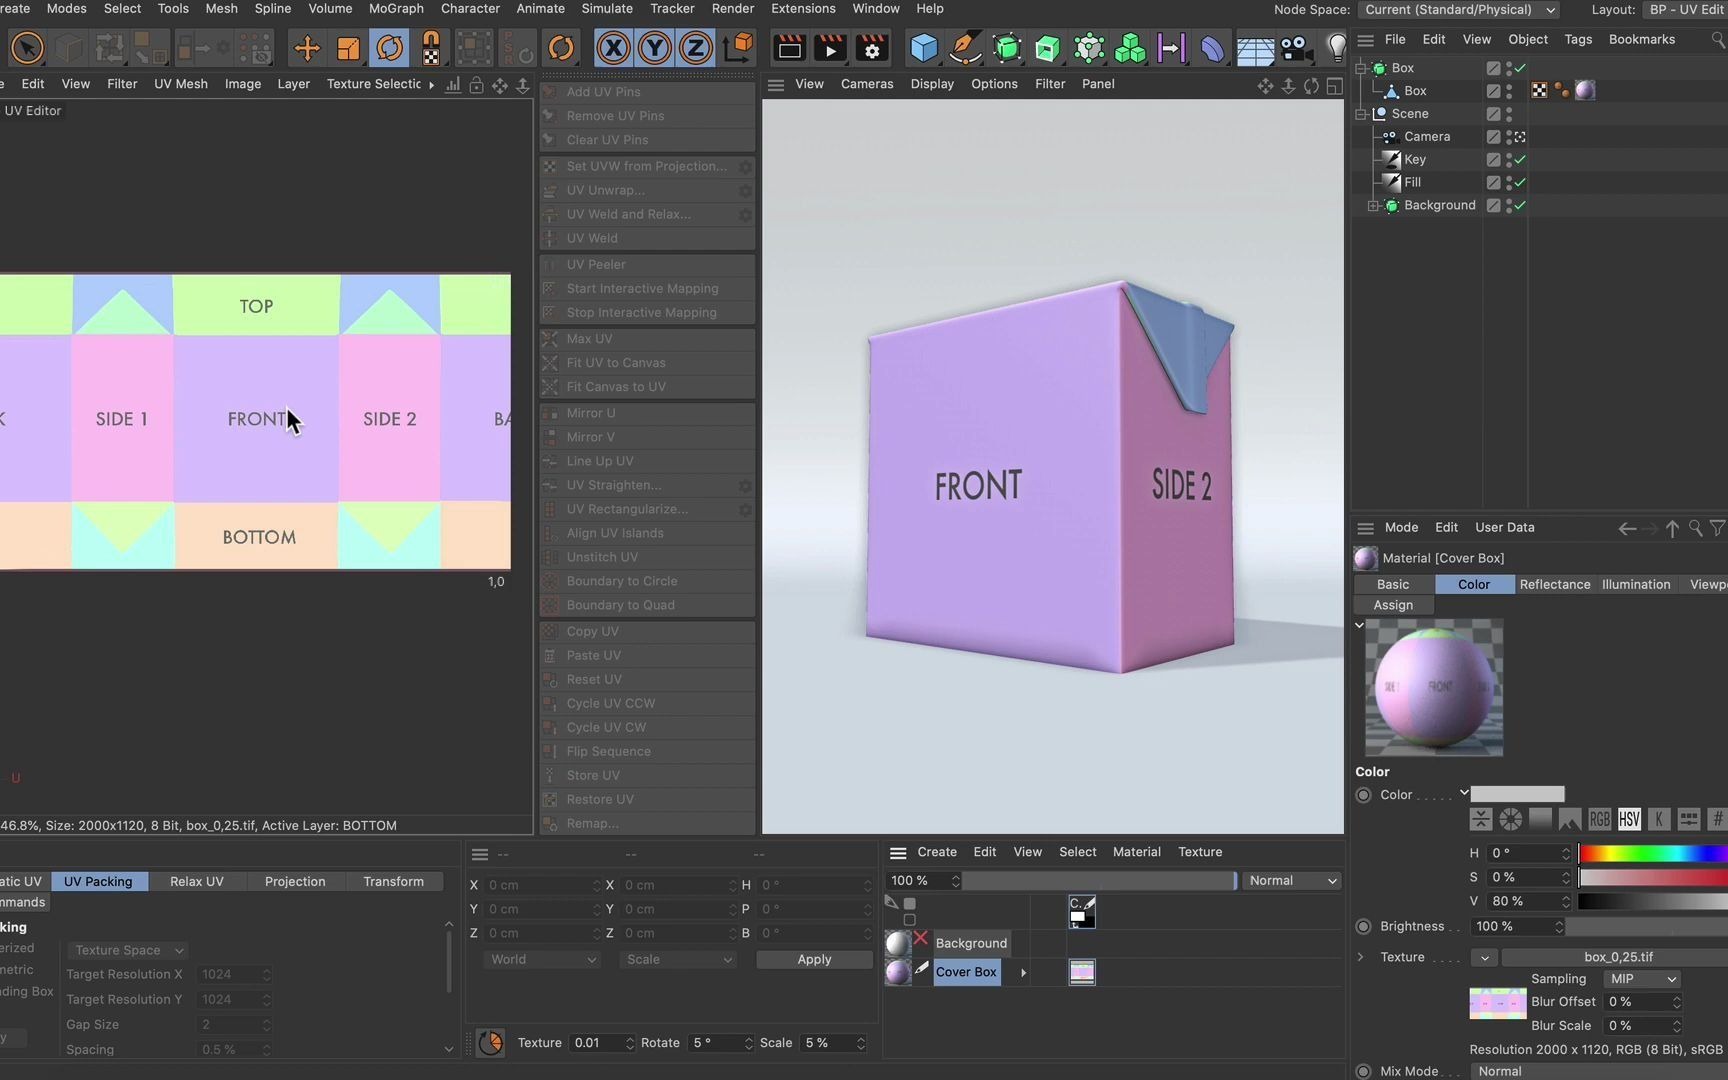Image resolution: width=1728 pixels, height=1080 pixels.
Task: Switch the color picker to RGB mode
Action: click(1599, 819)
